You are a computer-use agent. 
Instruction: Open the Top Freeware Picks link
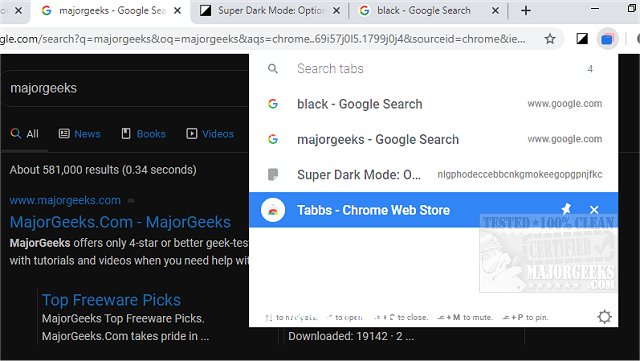click(111, 300)
